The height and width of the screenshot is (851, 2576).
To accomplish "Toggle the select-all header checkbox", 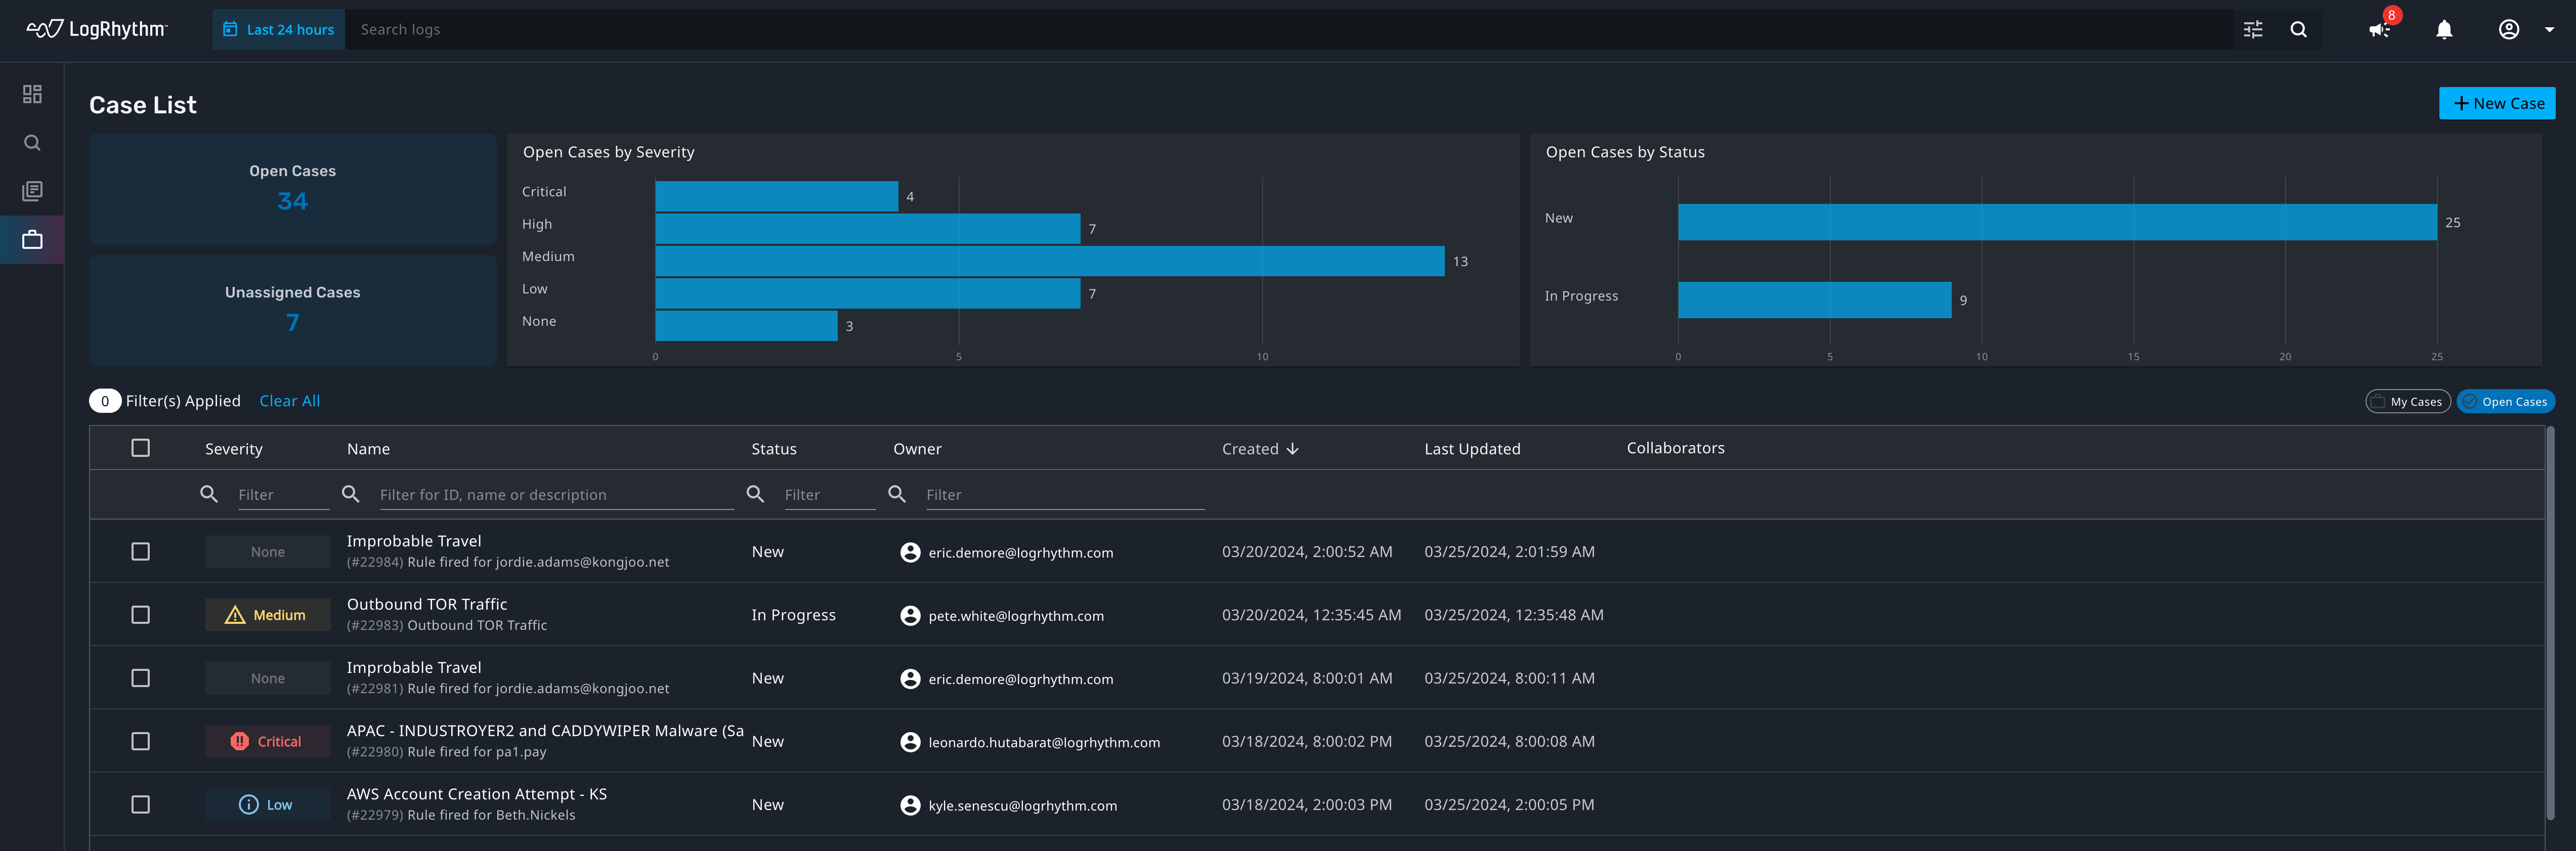I will [141, 448].
